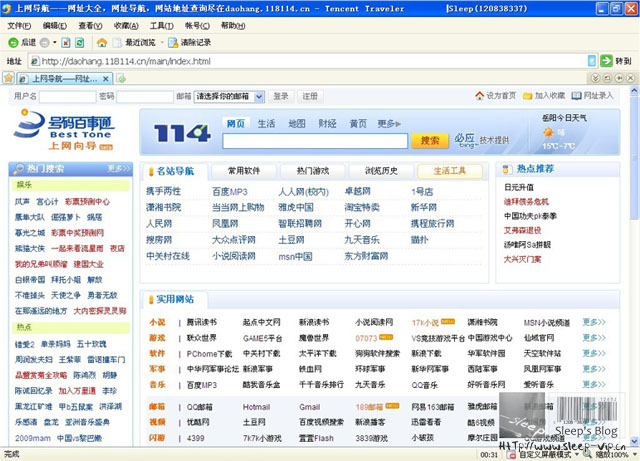This screenshot has height=461, width=640.
Task: Click 设为首页 house icon link
Action: (496, 96)
